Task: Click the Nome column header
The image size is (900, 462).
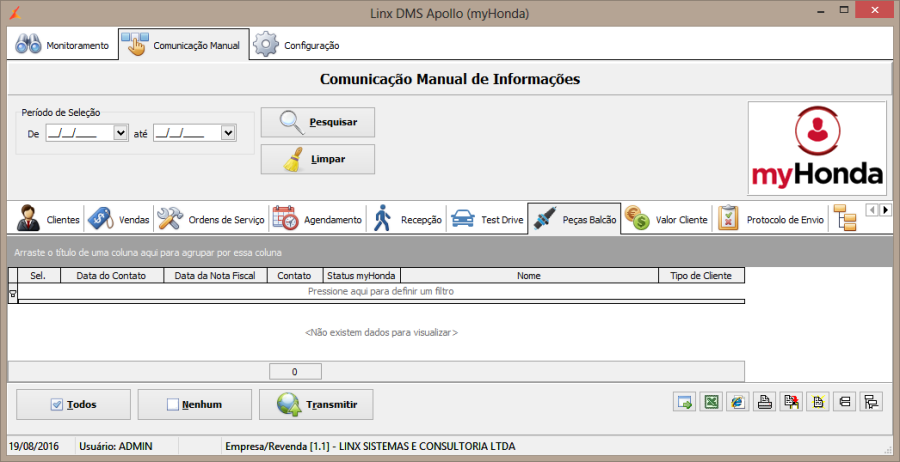Action: (x=529, y=275)
